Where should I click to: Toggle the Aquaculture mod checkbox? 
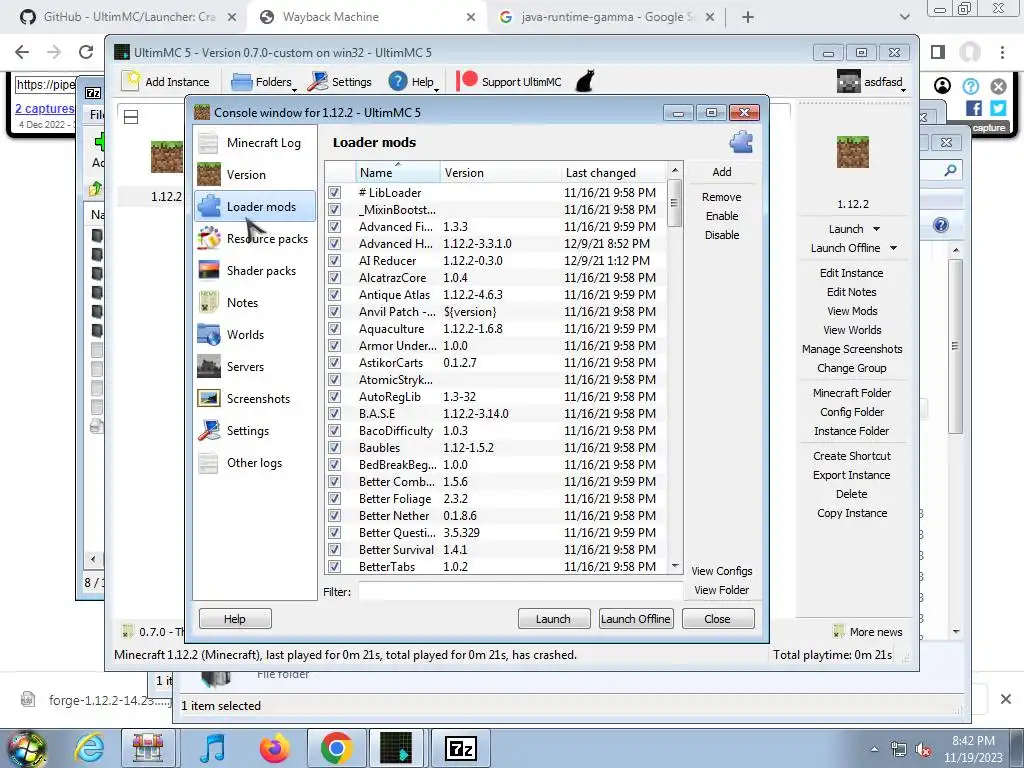tap(334, 328)
